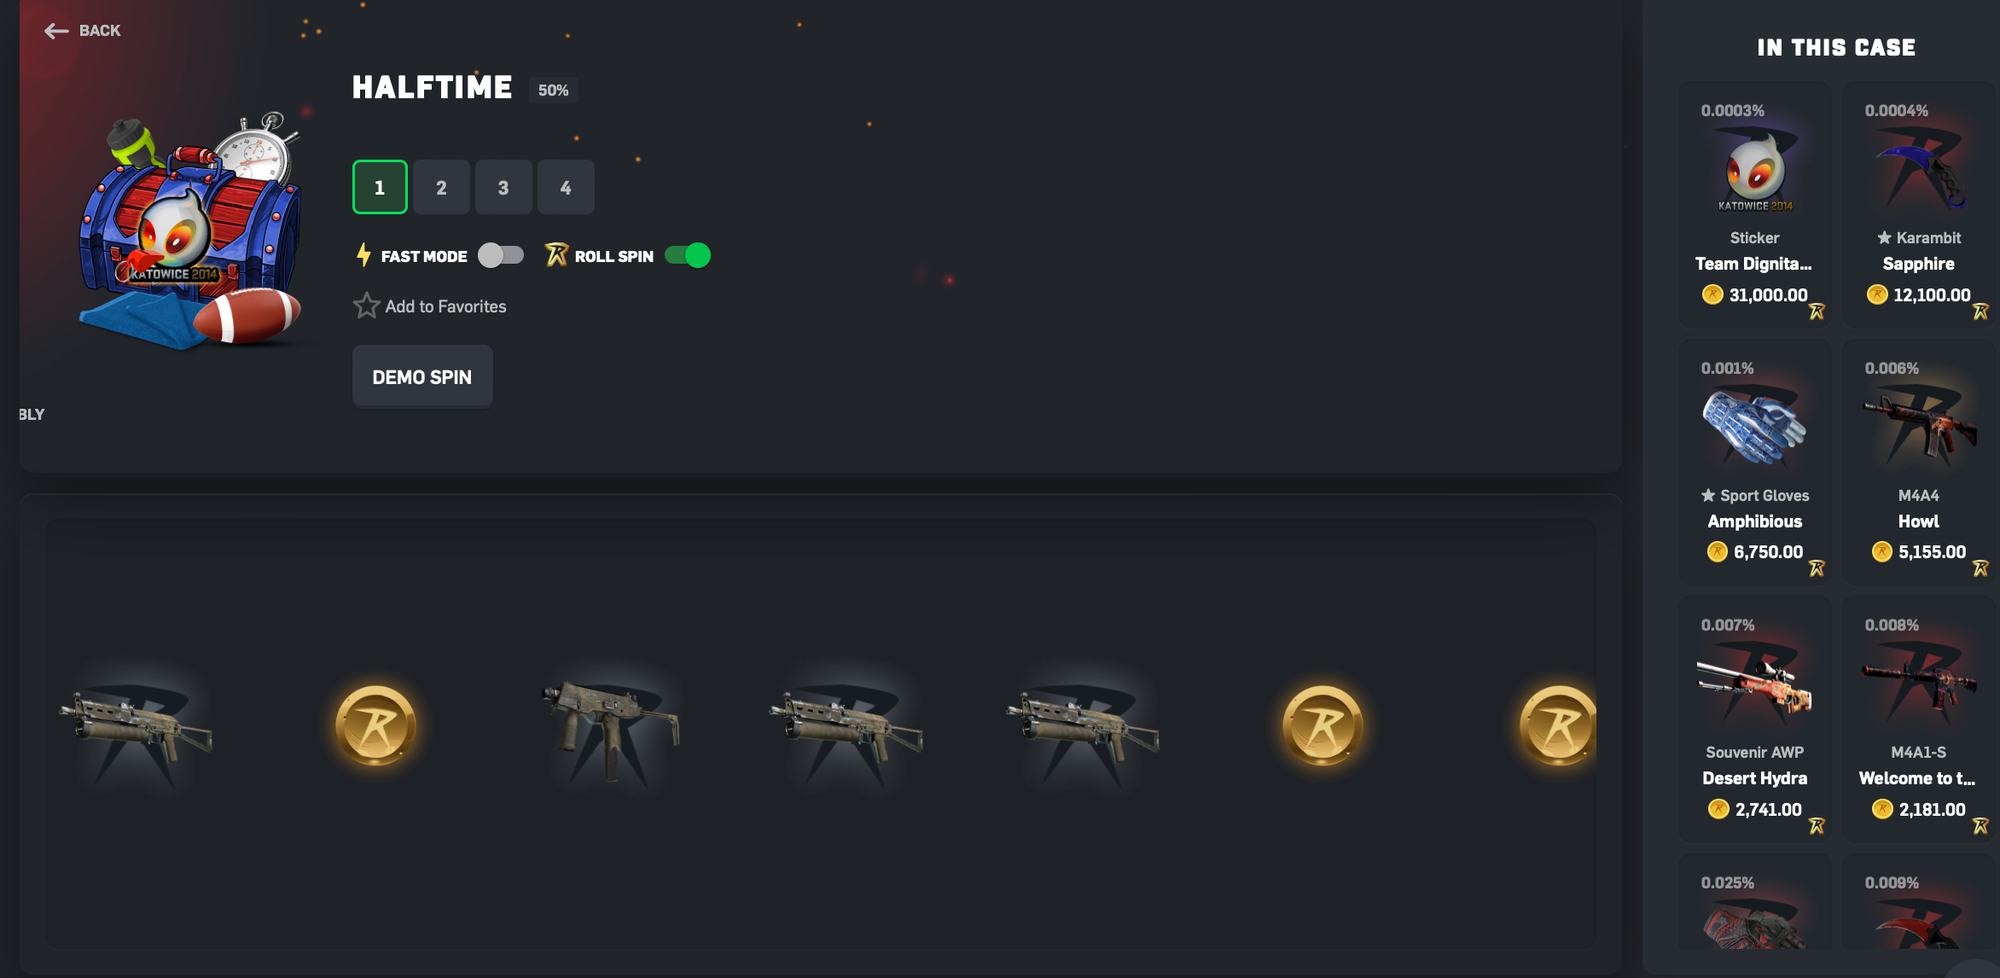The height and width of the screenshot is (978, 2000).
Task: Select 1 case open count
Action: click(380, 187)
